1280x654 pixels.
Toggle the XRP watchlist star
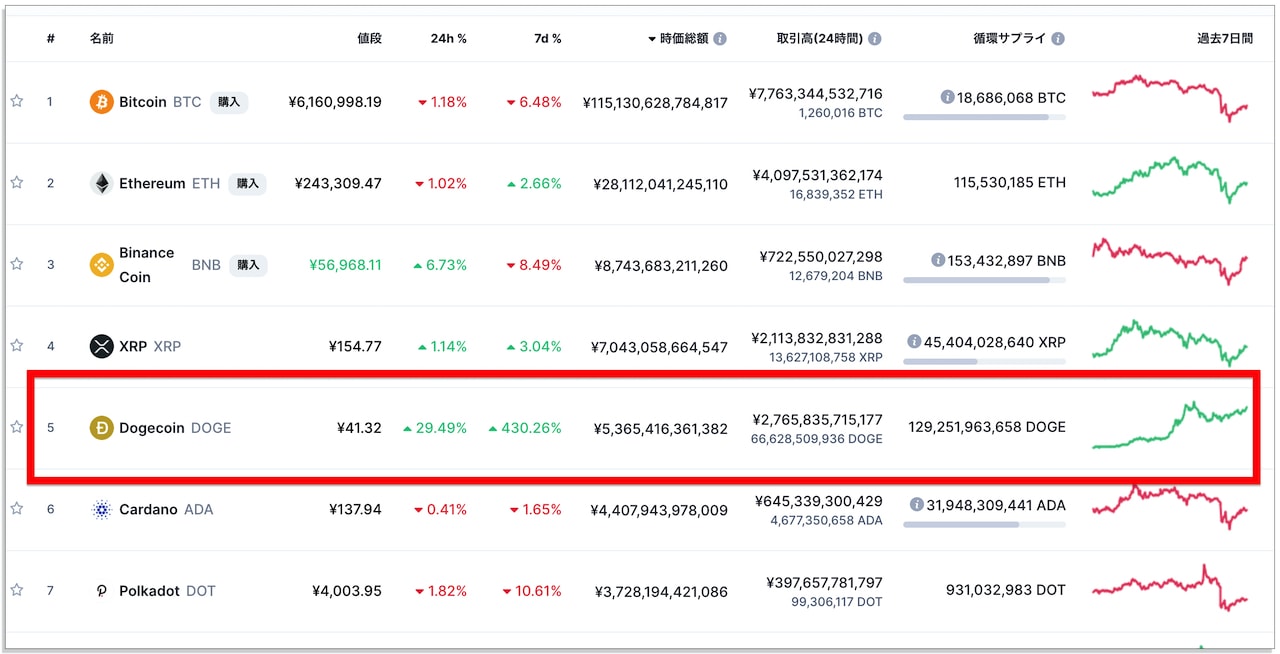tap(17, 346)
